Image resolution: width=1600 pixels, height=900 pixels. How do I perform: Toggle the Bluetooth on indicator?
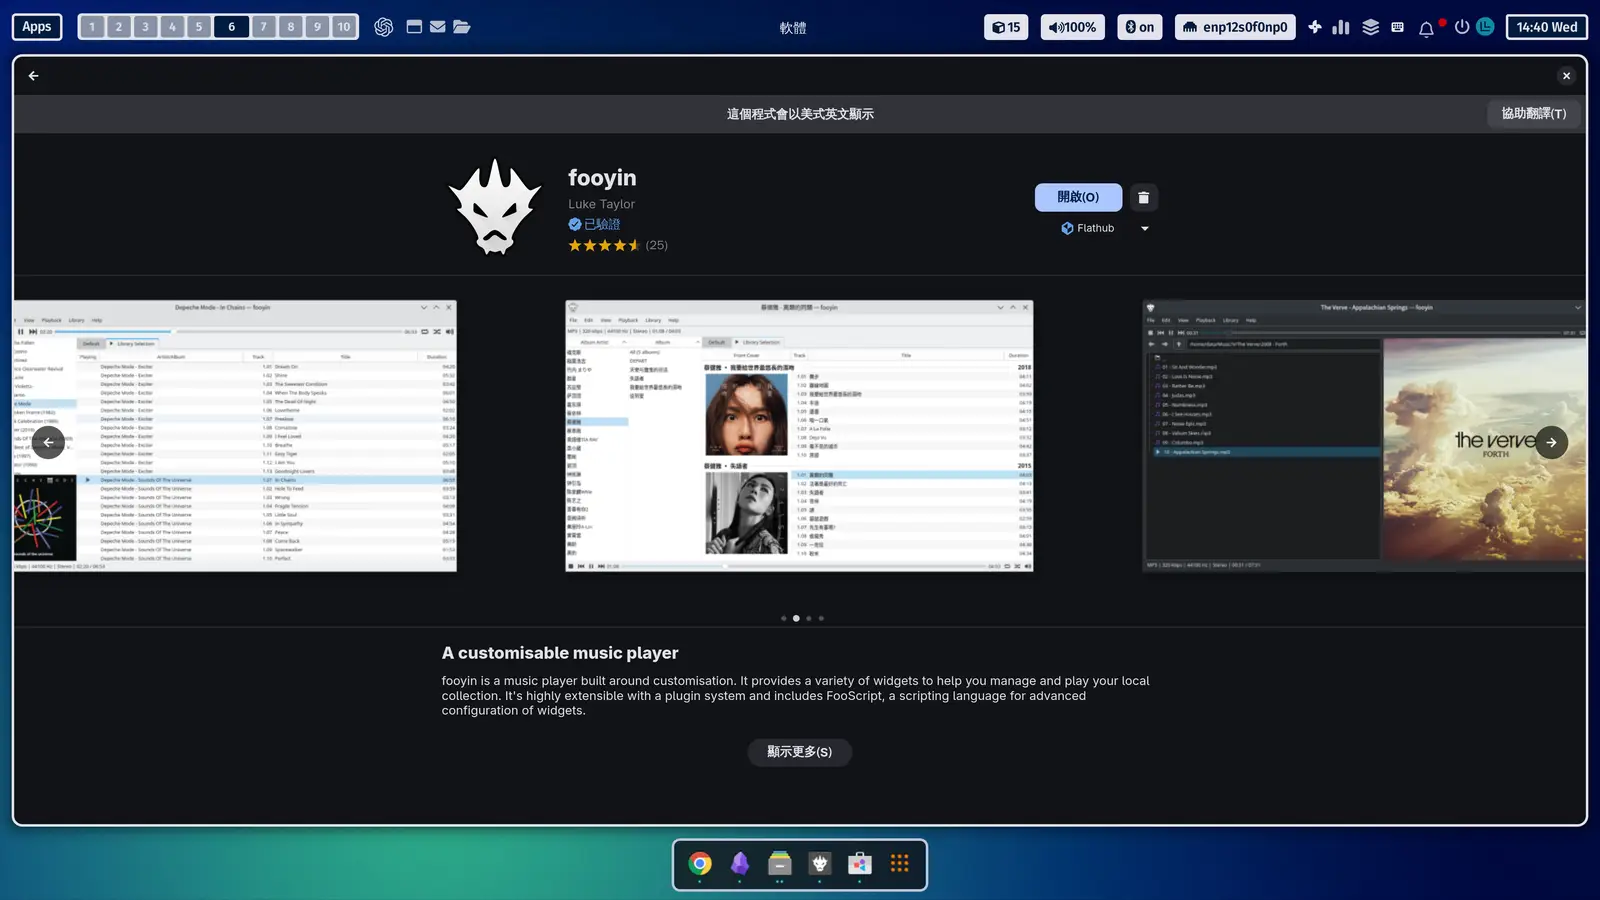coord(1140,27)
